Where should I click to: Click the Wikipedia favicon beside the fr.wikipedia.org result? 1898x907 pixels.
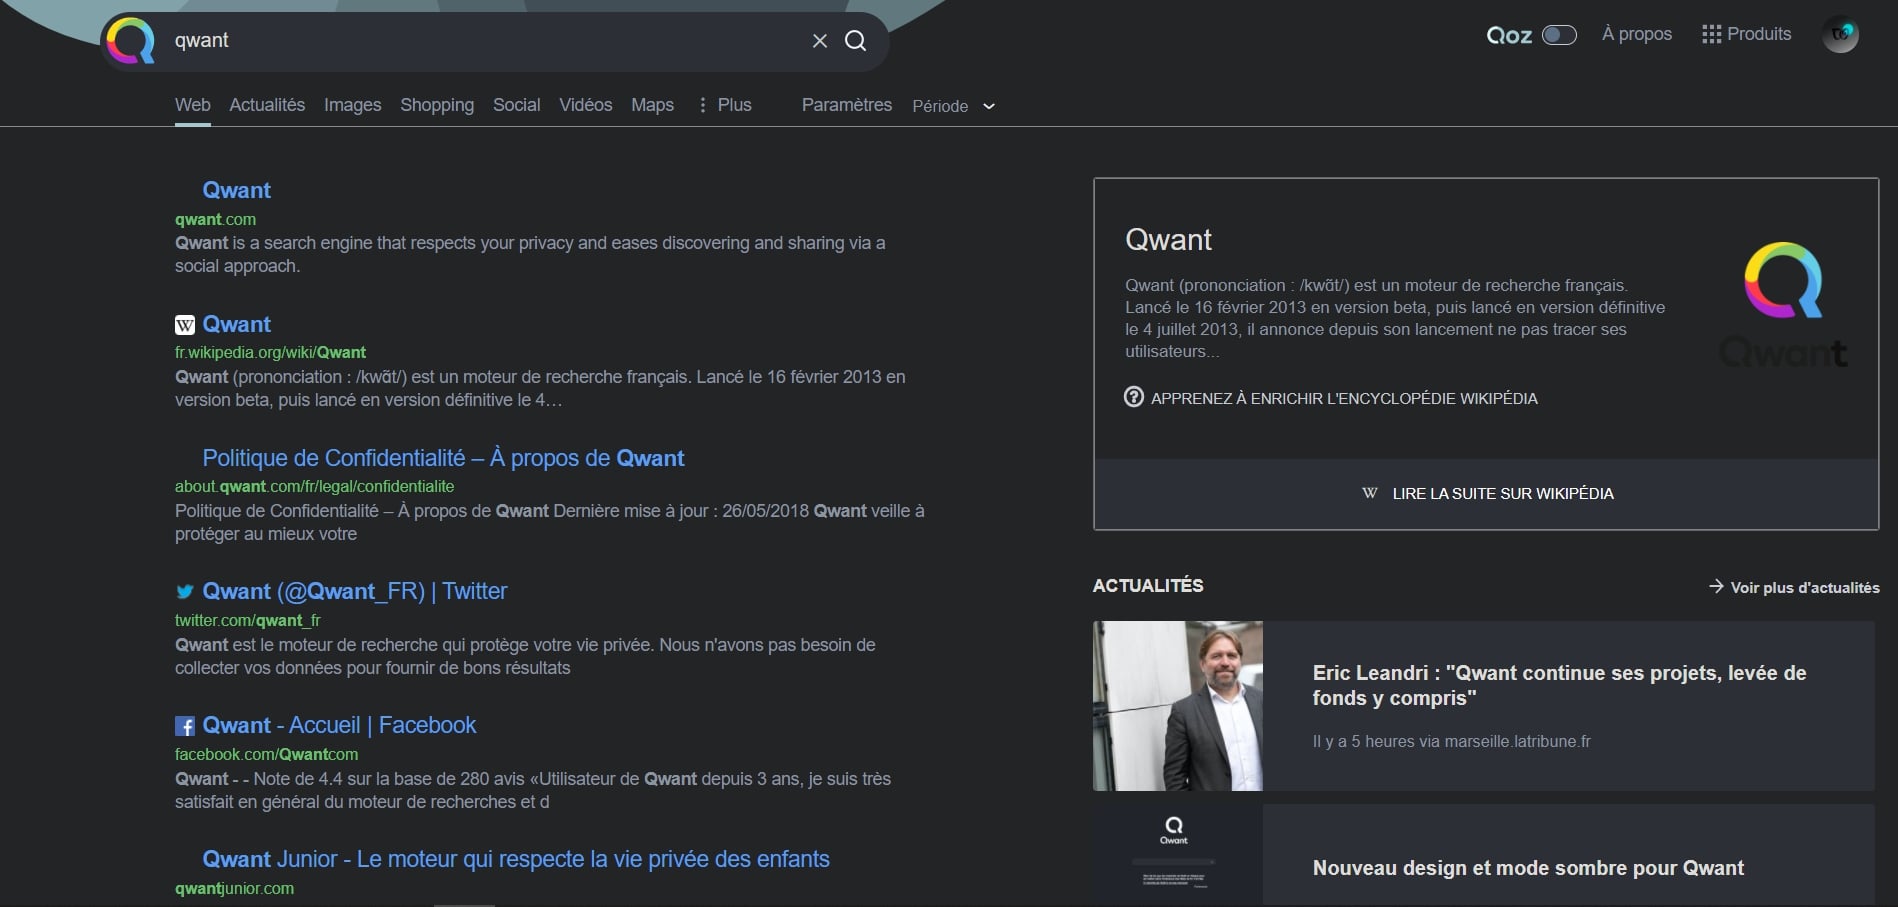click(x=184, y=326)
